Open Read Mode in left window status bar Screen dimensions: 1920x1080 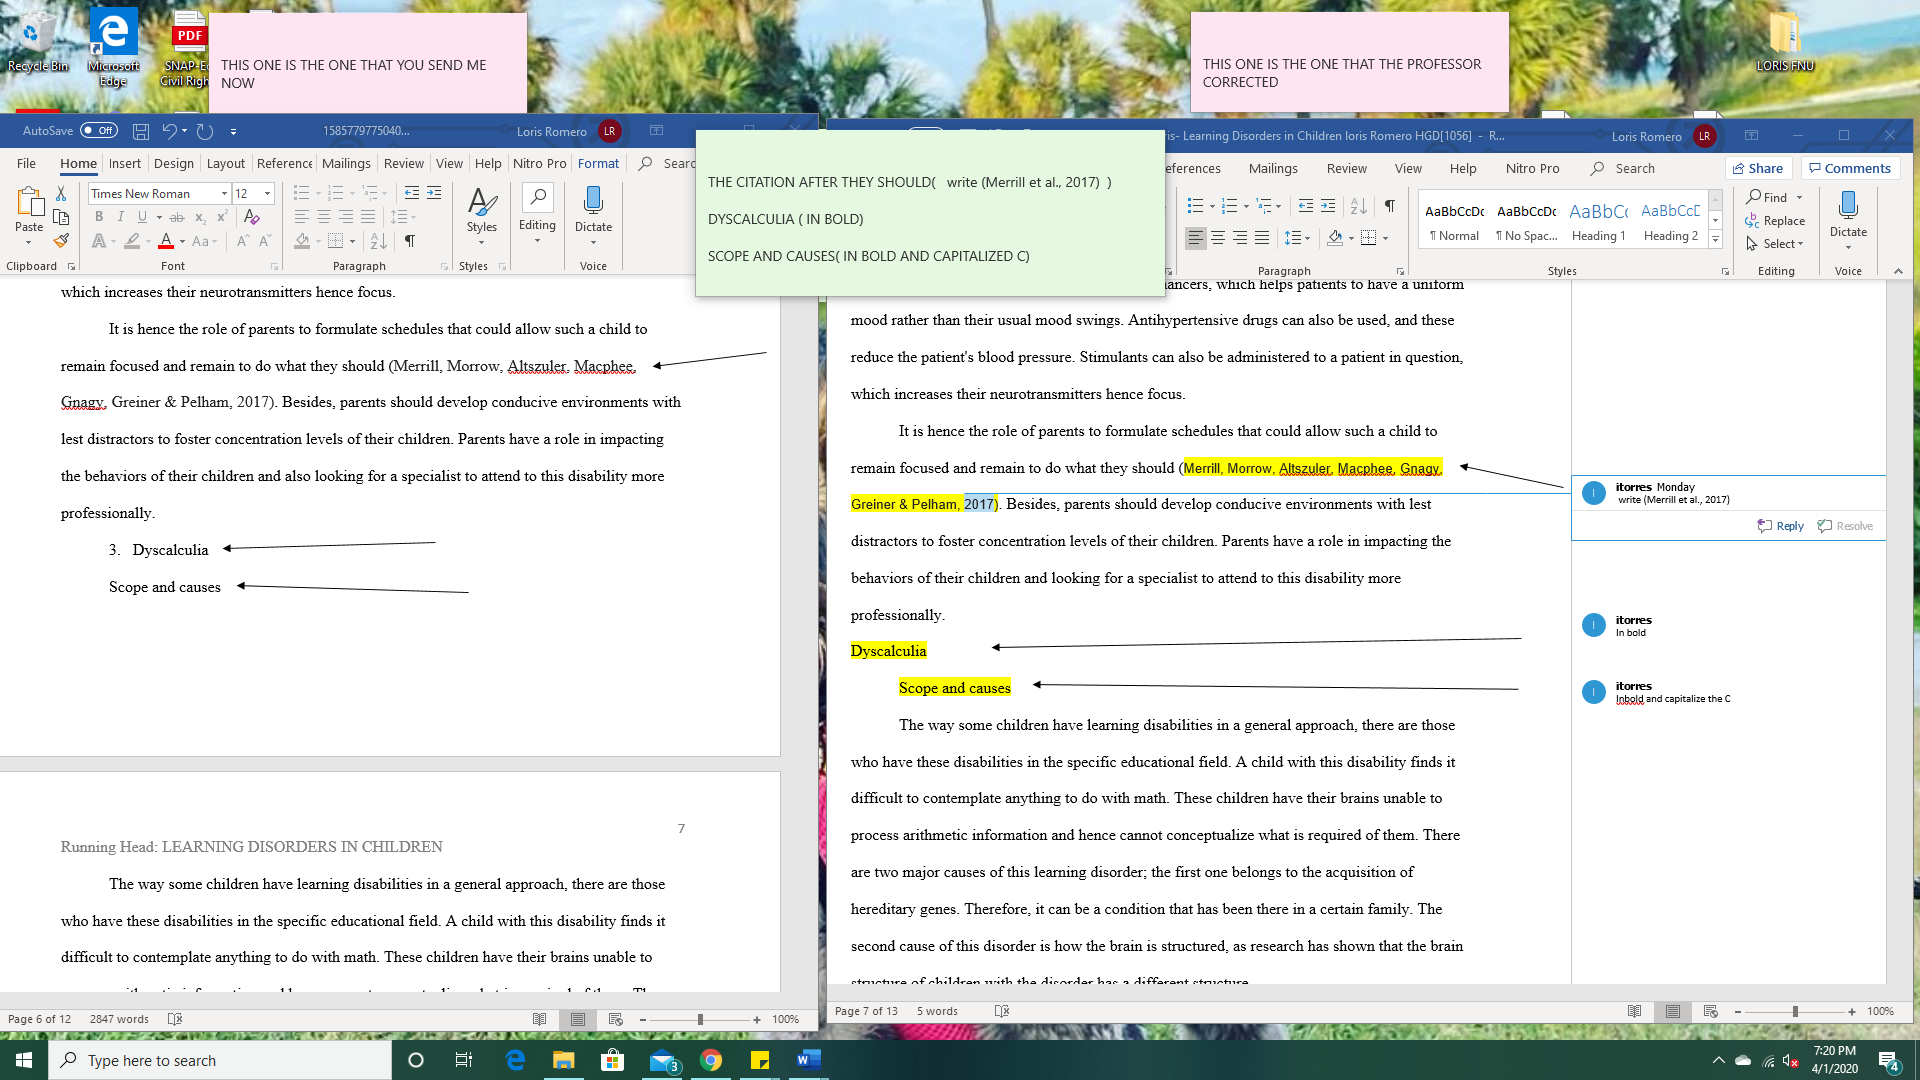(x=540, y=1019)
